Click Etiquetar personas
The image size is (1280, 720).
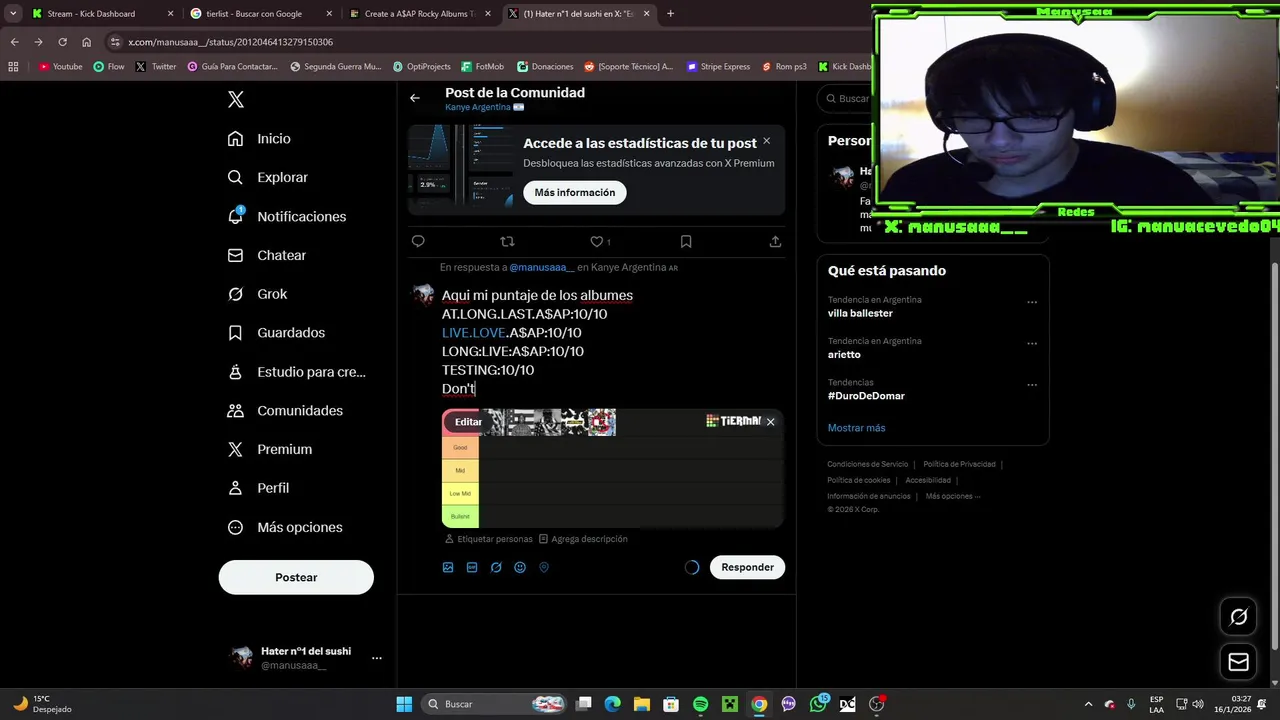(x=489, y=539)
